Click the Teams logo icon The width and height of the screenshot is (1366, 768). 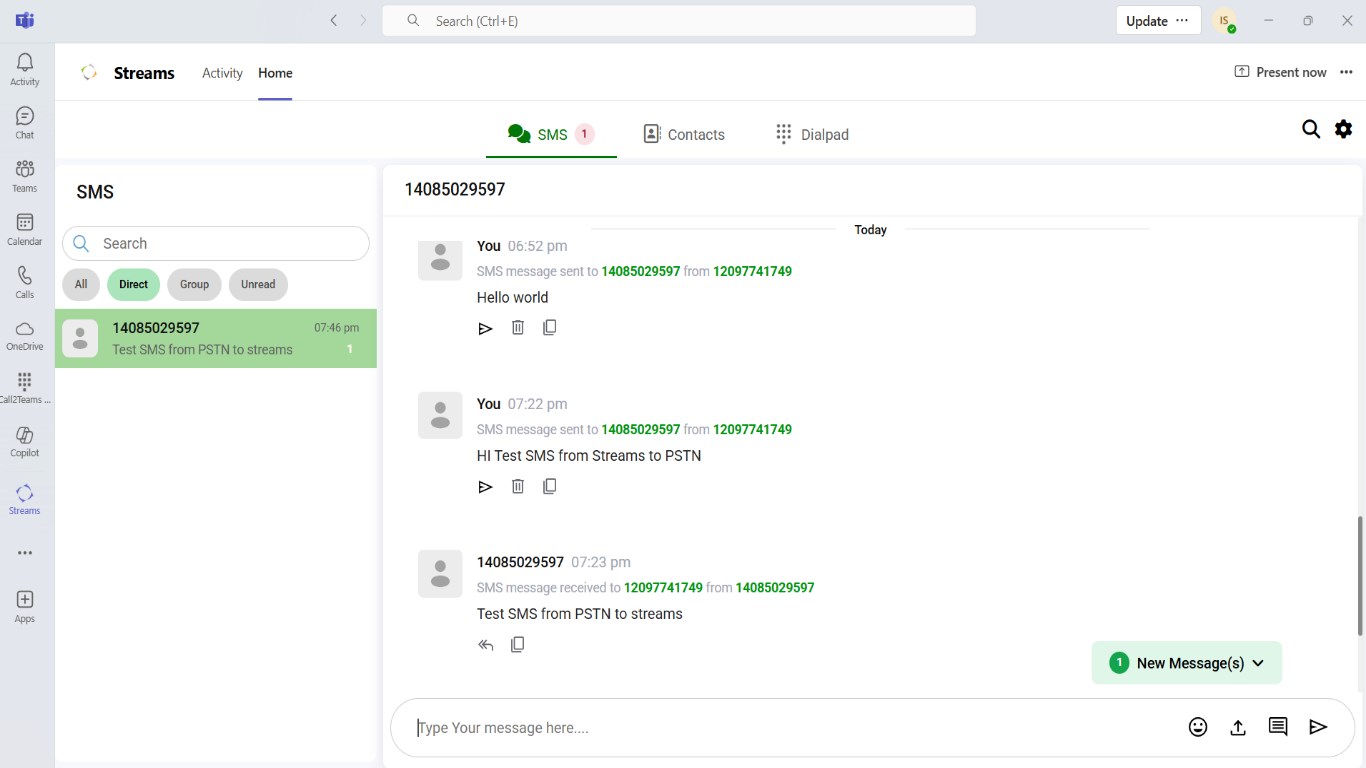pyautogui.click(x=25, y=20)
